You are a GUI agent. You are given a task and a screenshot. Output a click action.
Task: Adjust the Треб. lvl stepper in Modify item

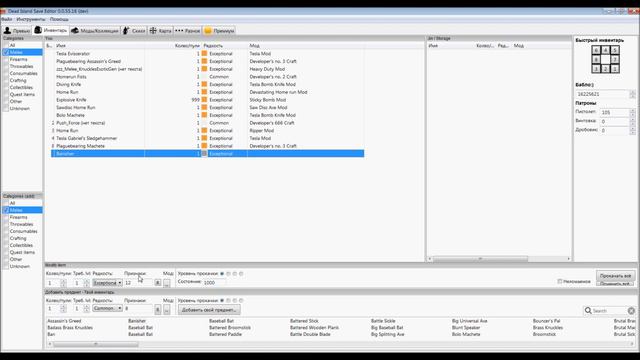[87, 283]
